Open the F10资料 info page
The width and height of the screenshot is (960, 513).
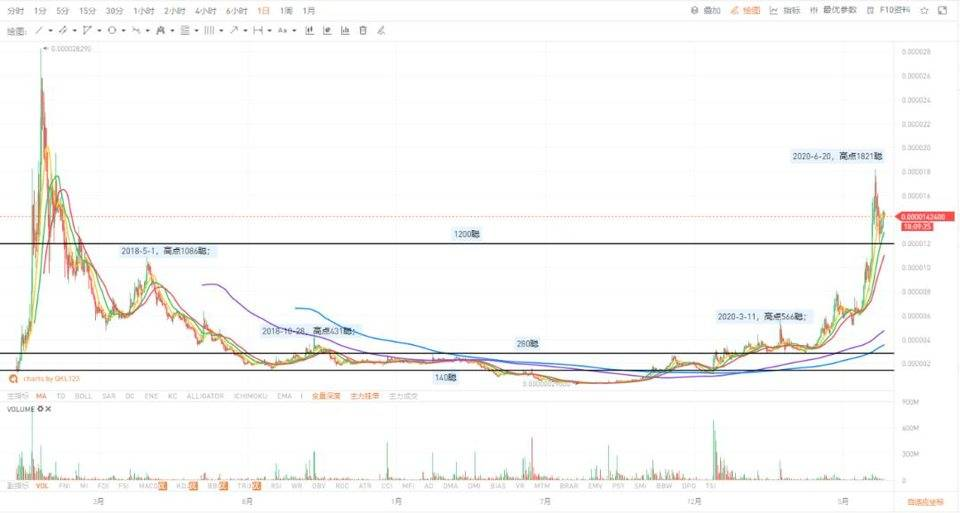coord(890,10)
